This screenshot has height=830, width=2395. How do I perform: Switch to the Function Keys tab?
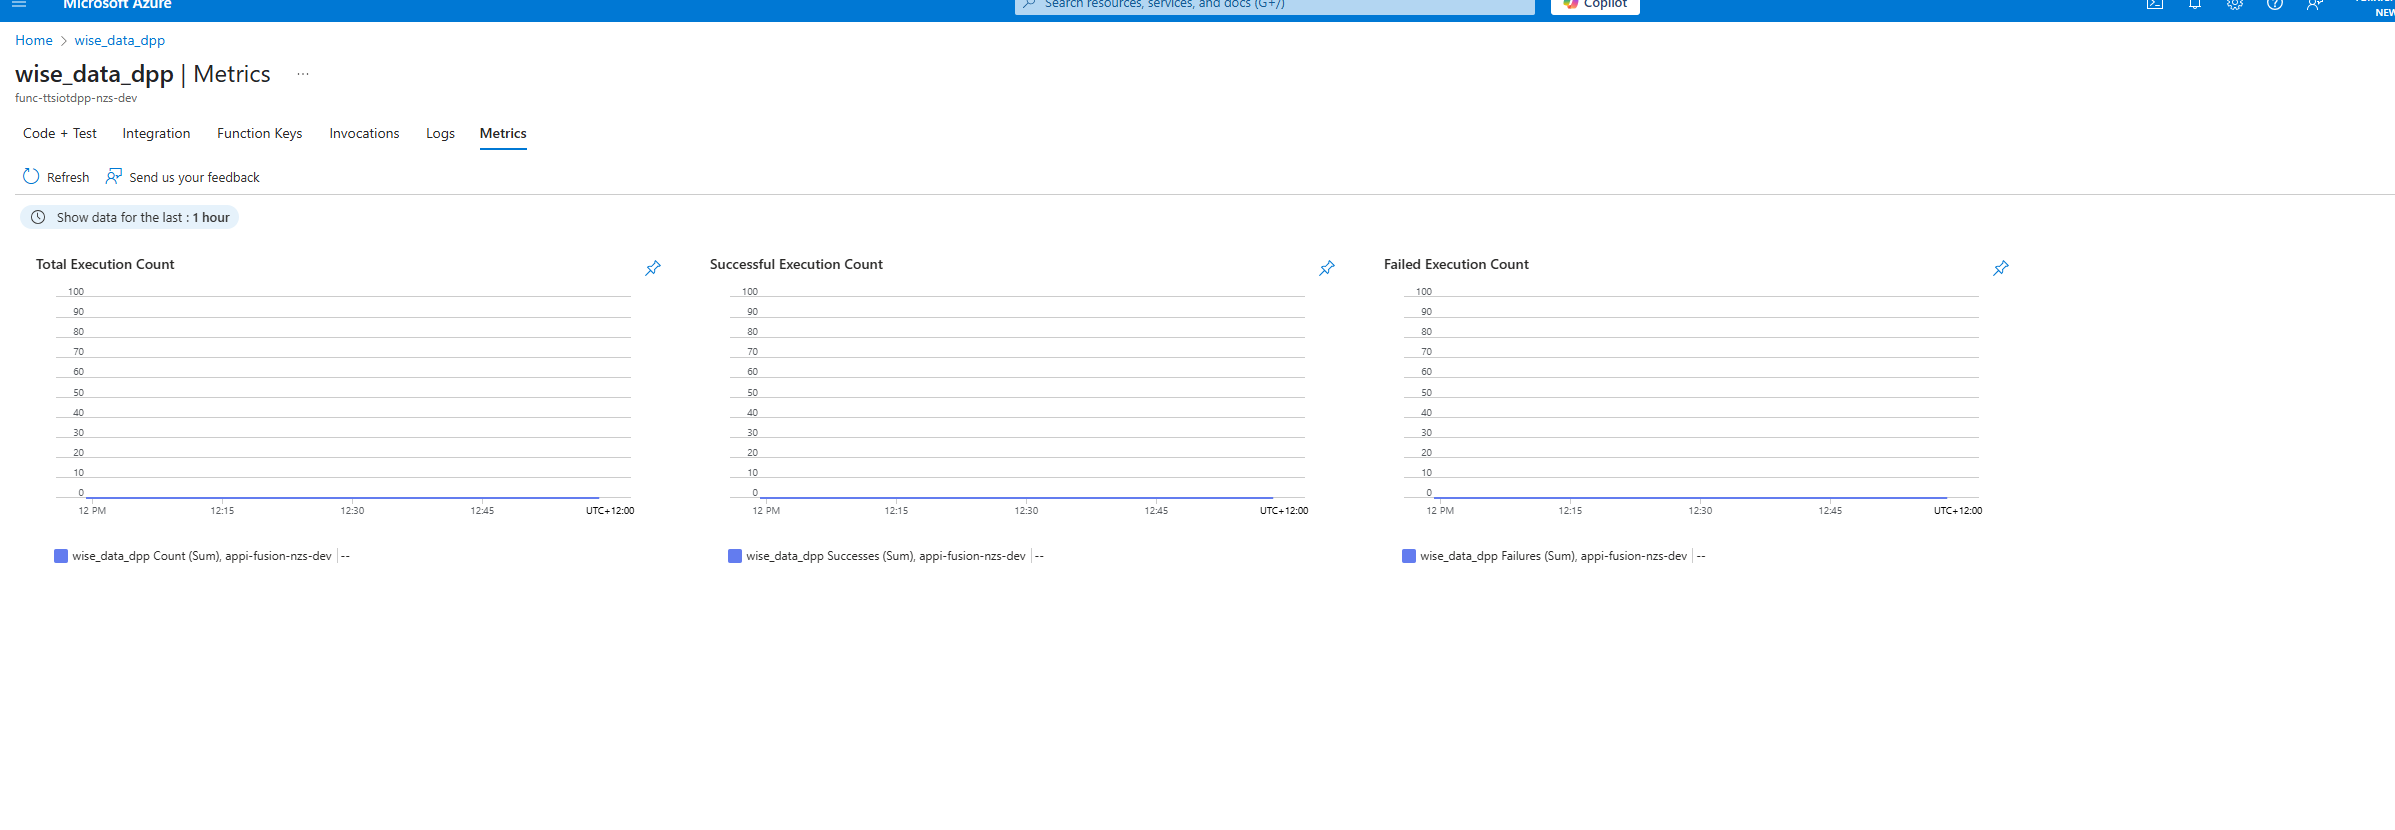pos(259,133)
